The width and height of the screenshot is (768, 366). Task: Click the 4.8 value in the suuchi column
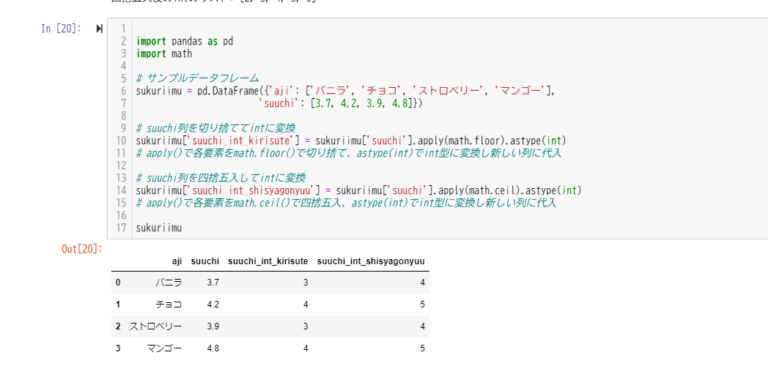(x=213, y=349)
